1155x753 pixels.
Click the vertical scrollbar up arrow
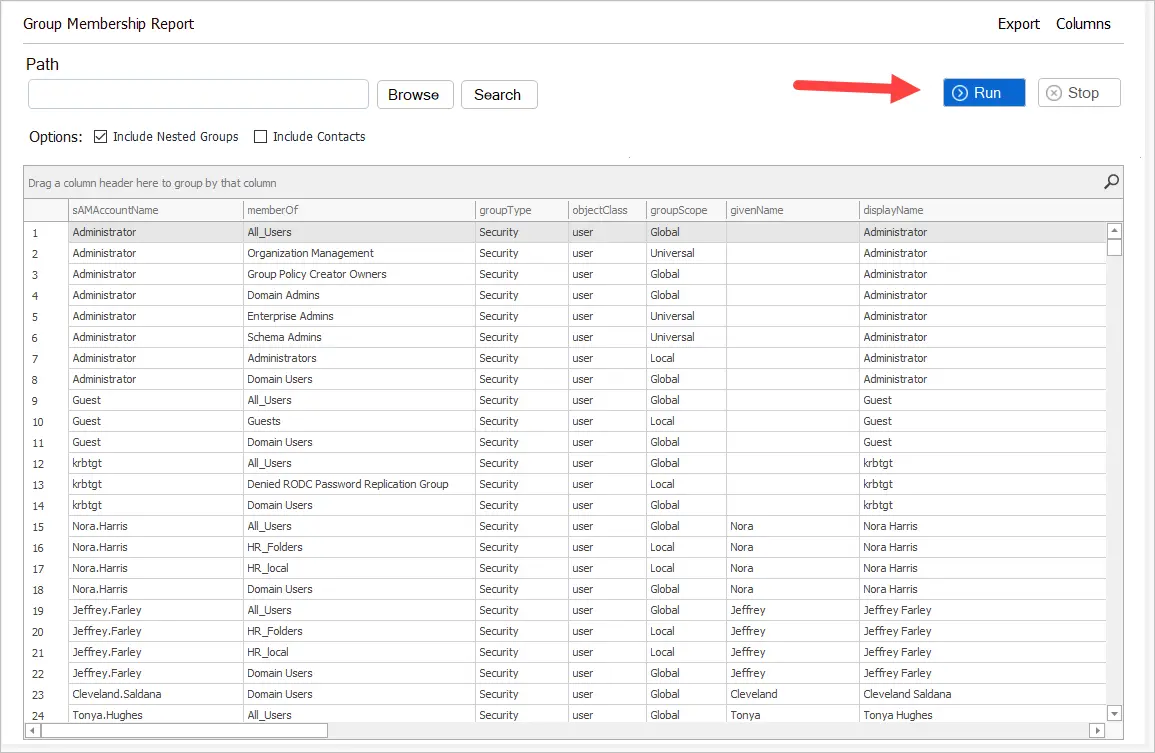[x=1114, y=231]
